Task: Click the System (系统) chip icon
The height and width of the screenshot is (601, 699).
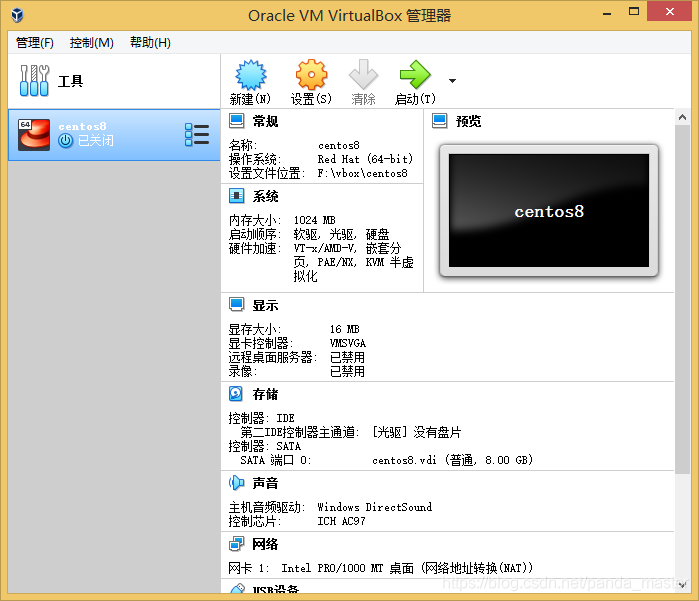Action: 236,196
